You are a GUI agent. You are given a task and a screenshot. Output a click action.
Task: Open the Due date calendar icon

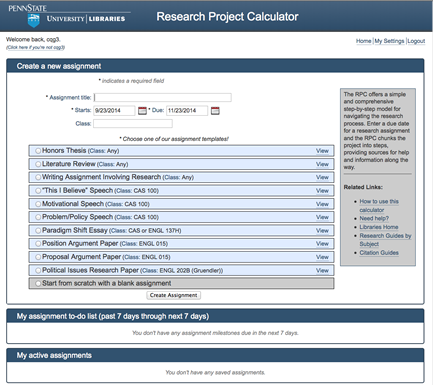(215, 111)
